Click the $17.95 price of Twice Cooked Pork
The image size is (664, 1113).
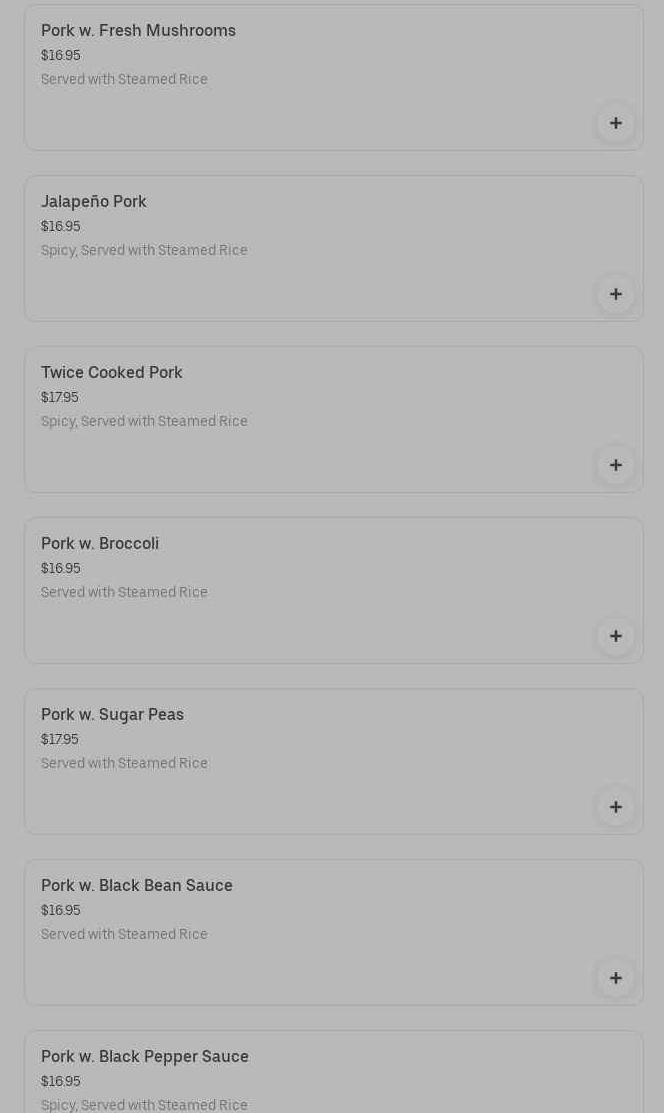(x=60, y=398)
